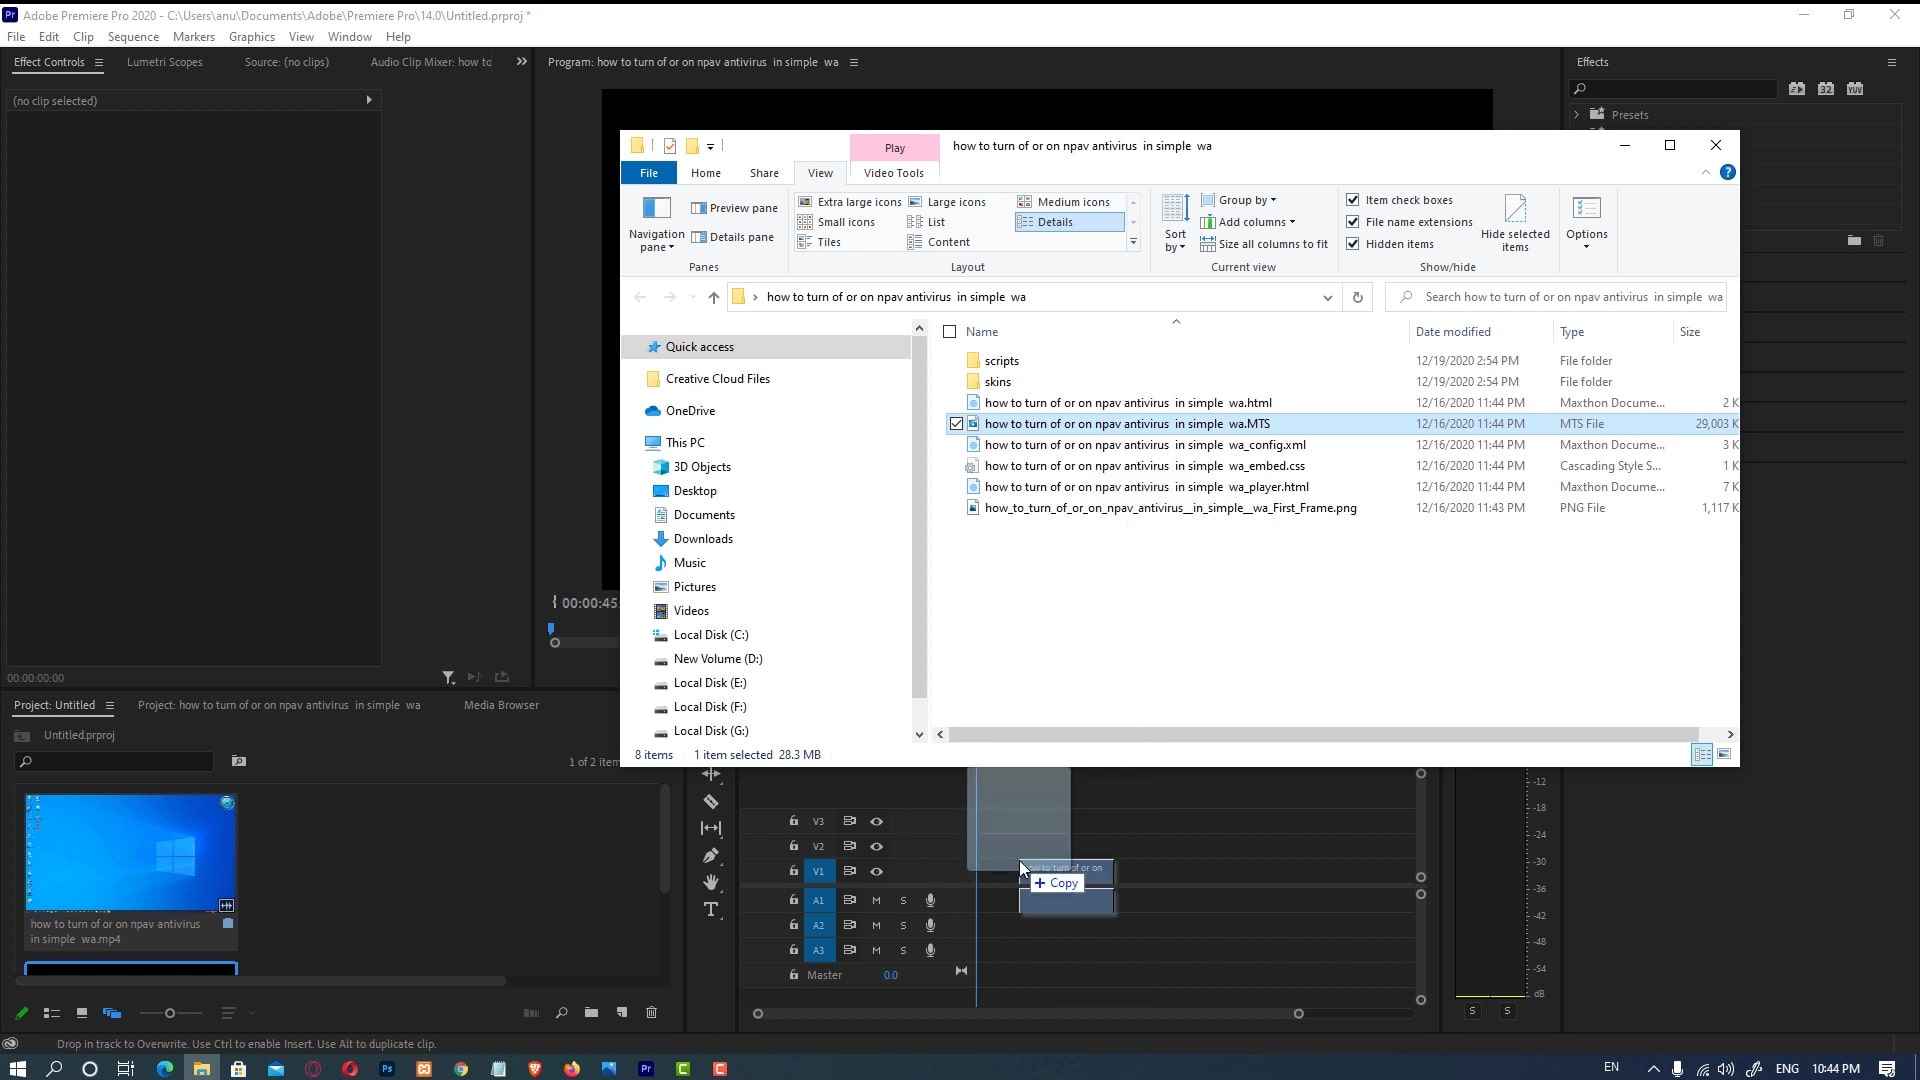1920x1080 pixels.
Task: Select the Slip tool in Premiere
Action: click(711, 828)
